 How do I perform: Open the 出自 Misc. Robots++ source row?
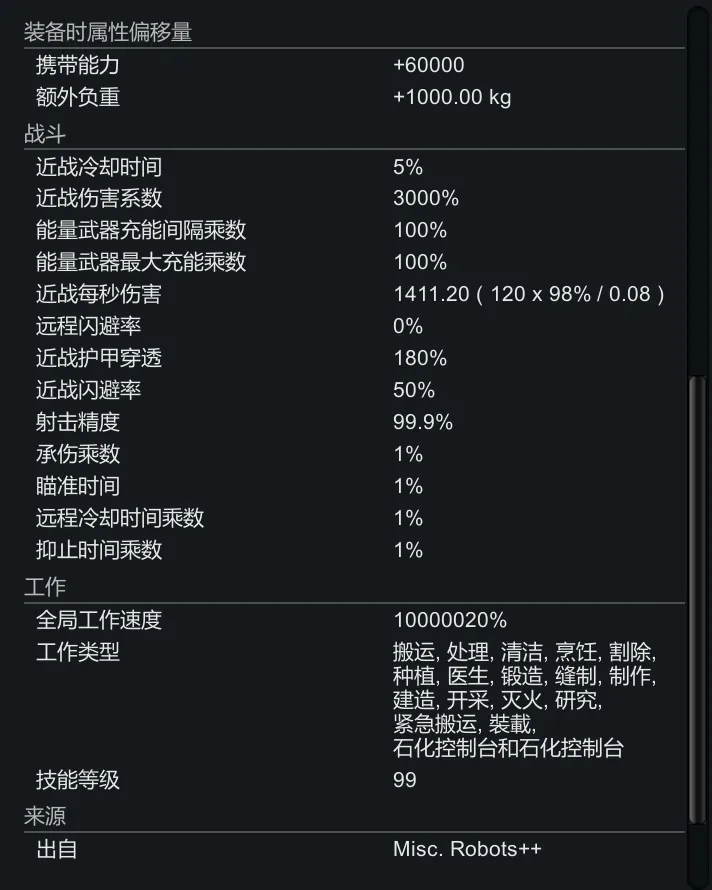point(350,850)
